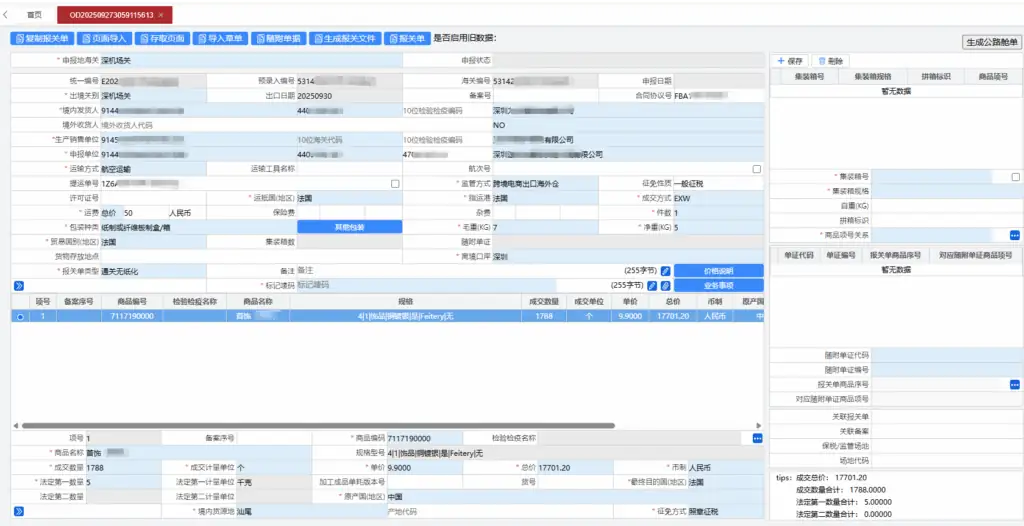Screen dimensions: 1024x526
Task: Click the 币制 field showing 人民币 in goods detail
Action: click(x=725, y=468)
